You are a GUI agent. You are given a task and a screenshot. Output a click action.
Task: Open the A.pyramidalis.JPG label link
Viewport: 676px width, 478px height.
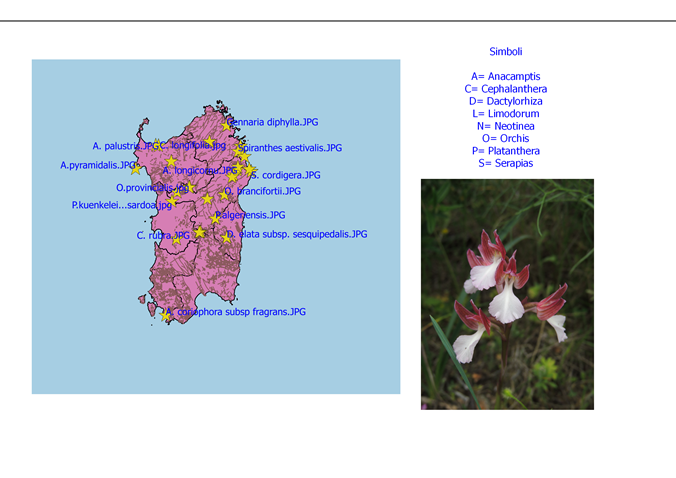pyautogui.click(x=97, y=165)
